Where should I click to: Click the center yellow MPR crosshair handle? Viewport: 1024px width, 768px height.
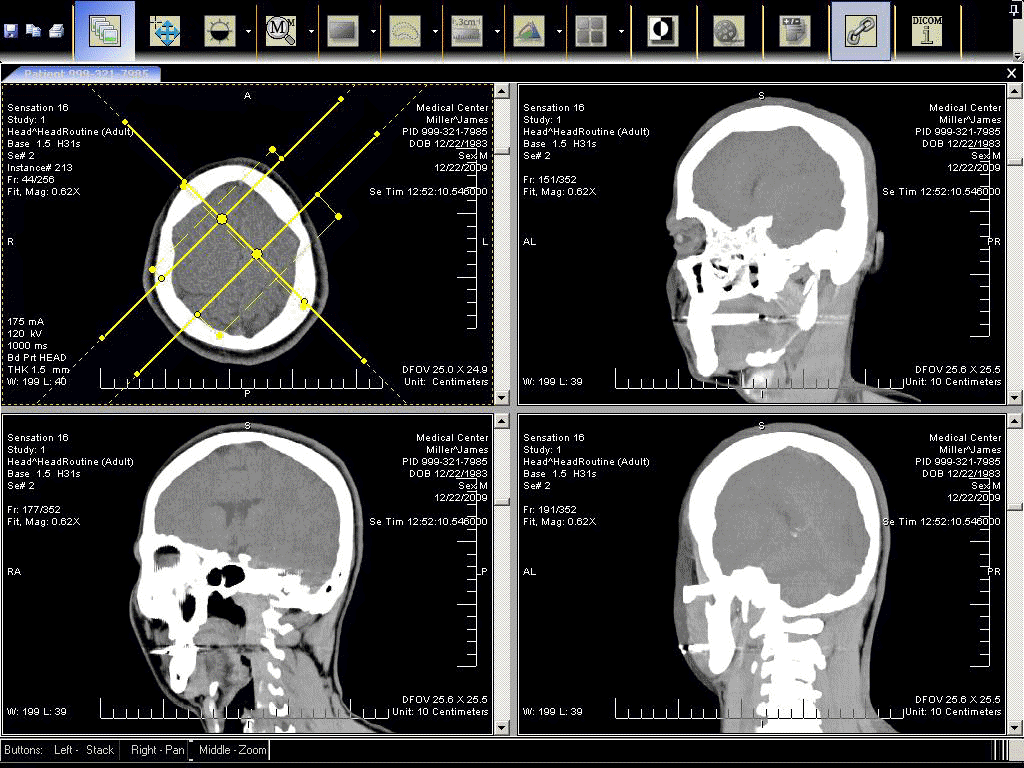coord(257,254)
